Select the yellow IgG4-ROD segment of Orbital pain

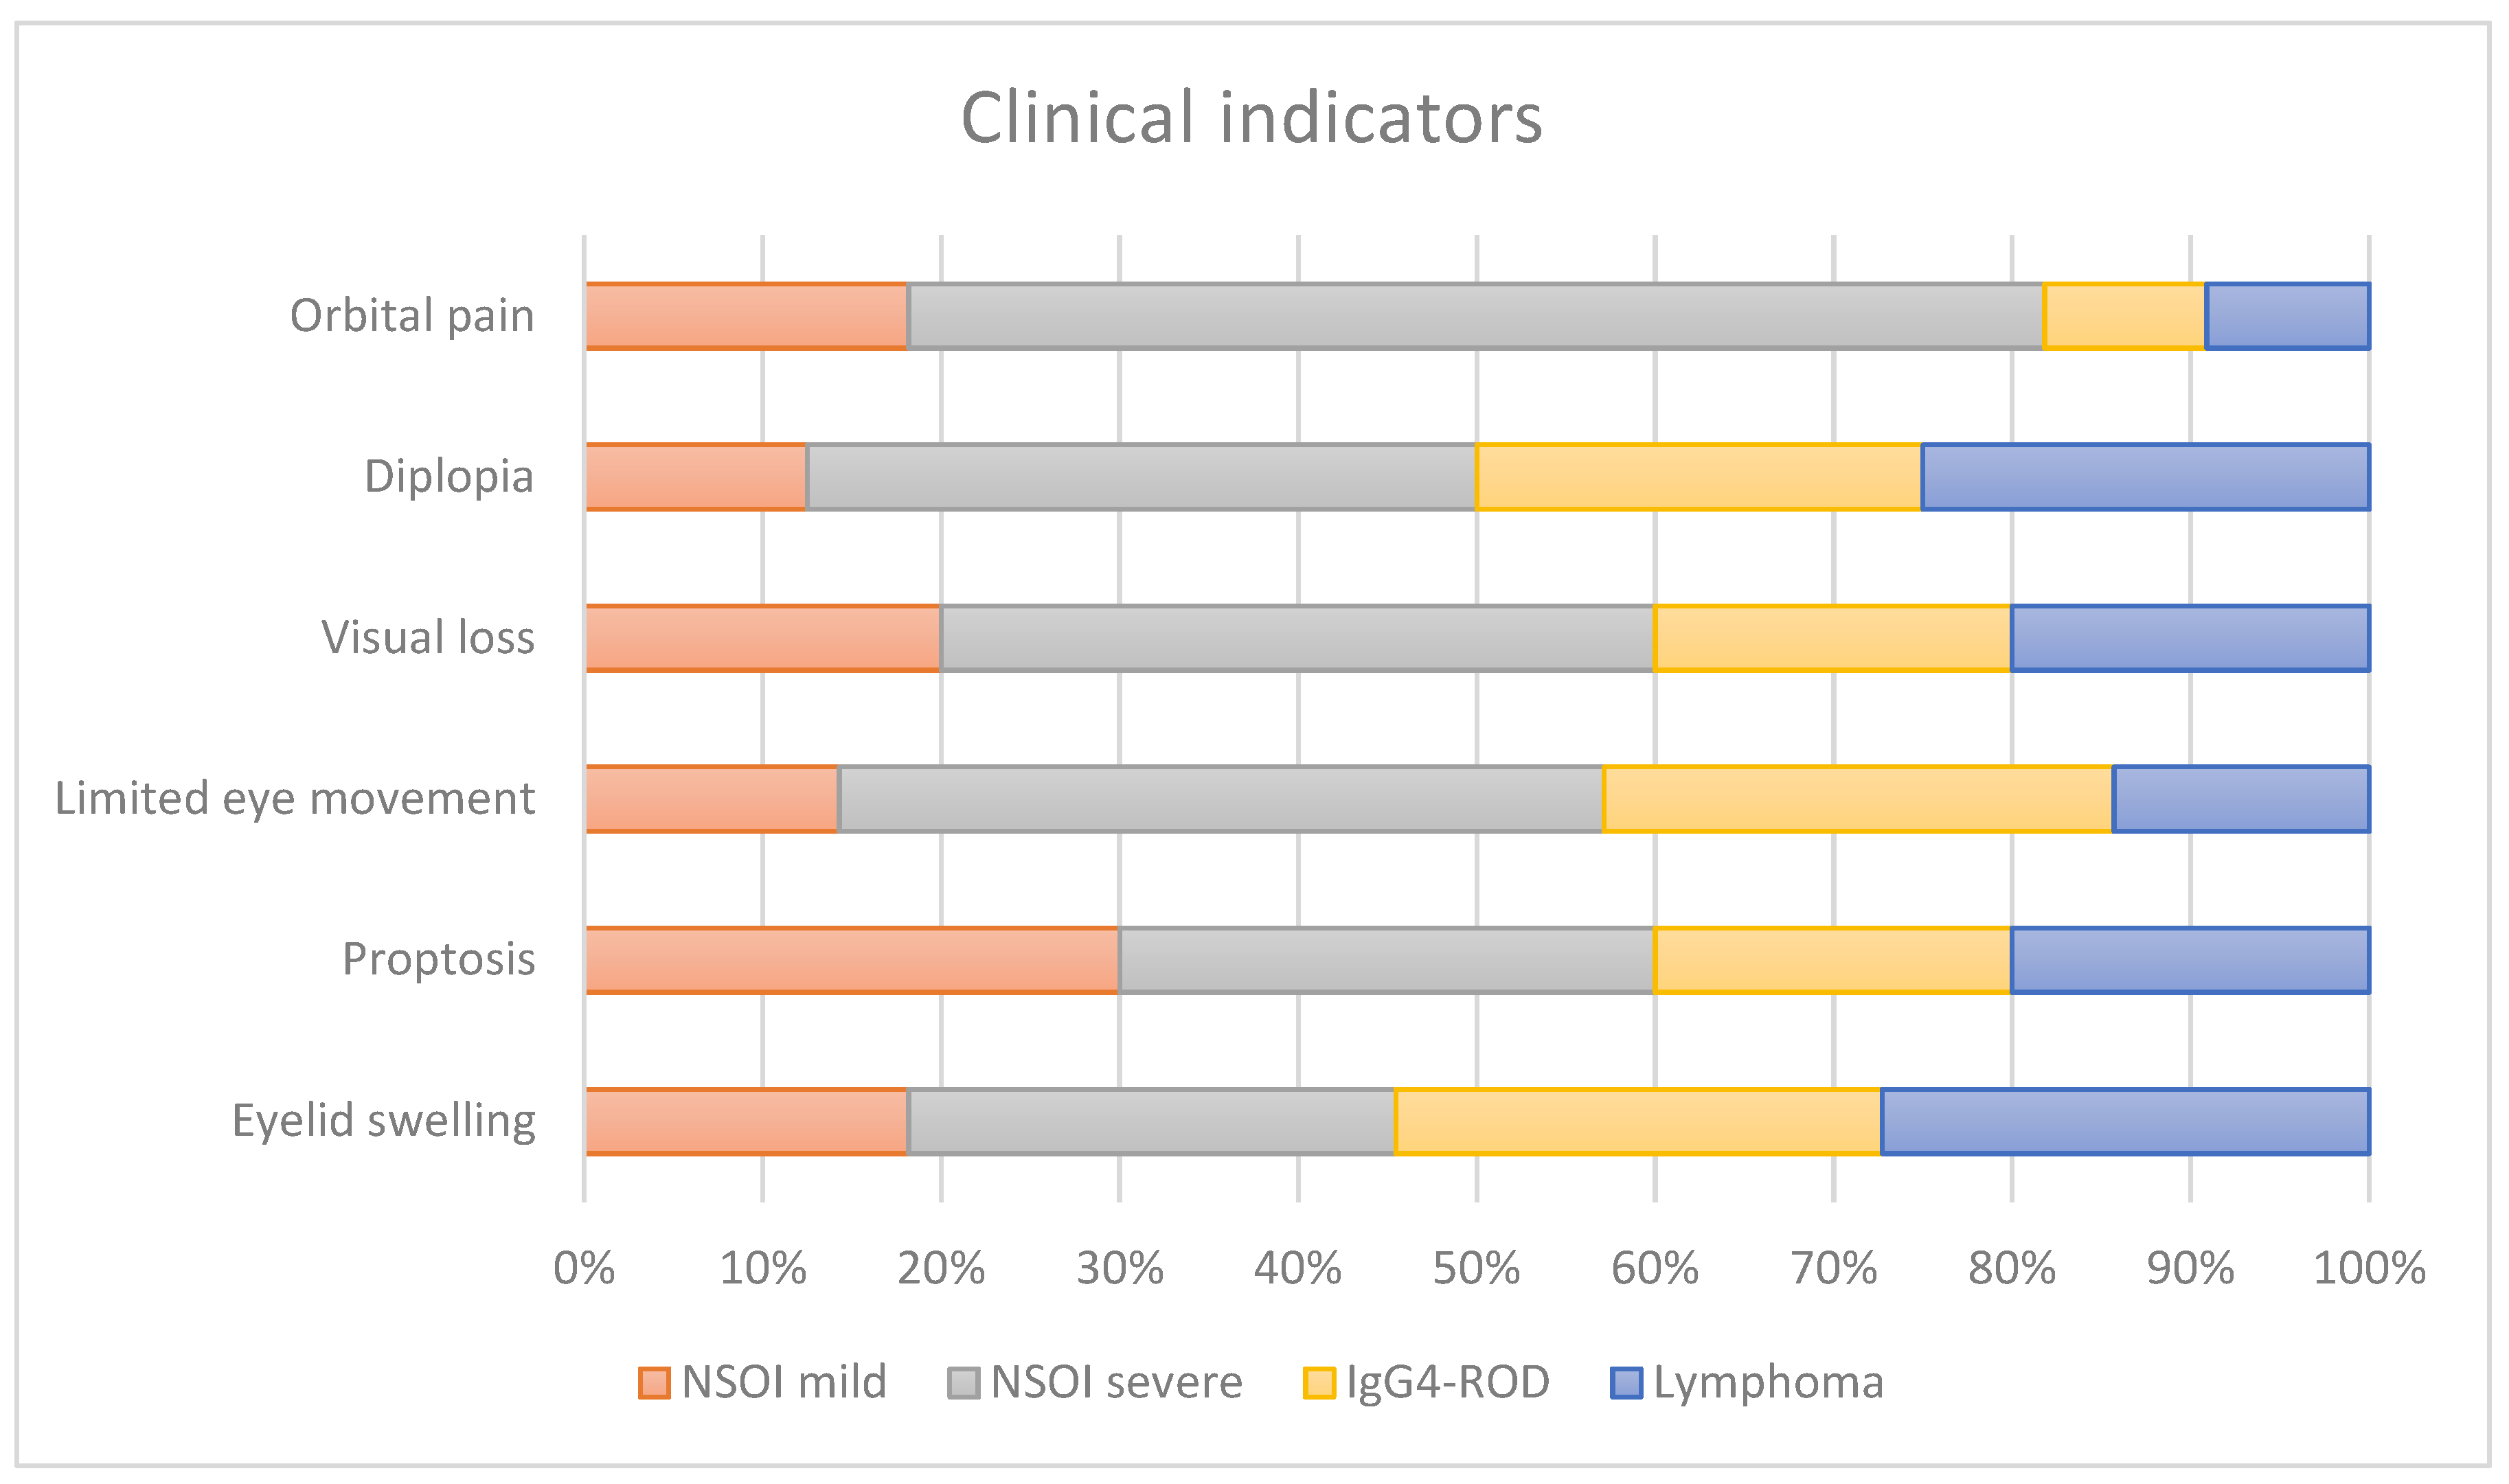click(2125, 316)
